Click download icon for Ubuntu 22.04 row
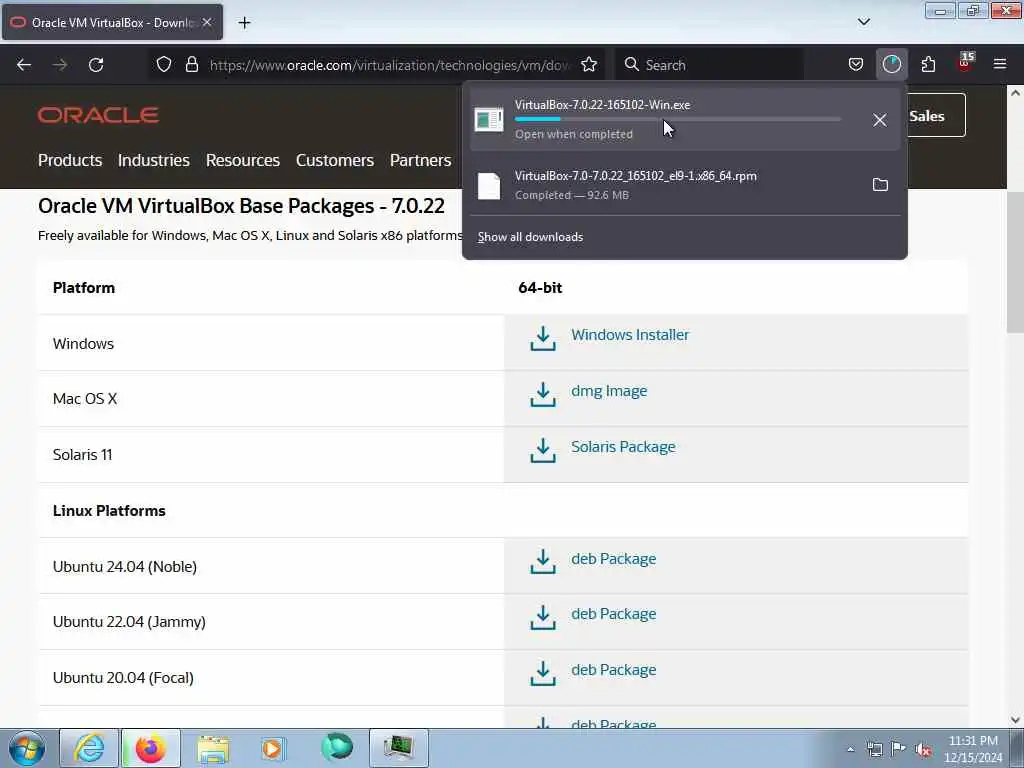The width and height of the screenshot is (1024, 768). click(x=543, y=618)
